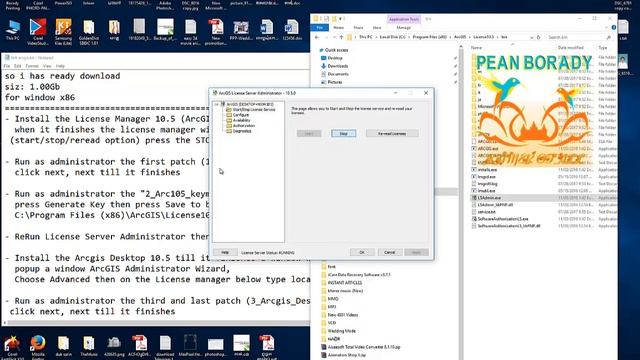The width and height of the screenshot is (640, 360).
Task: Click the Help button in License Server Administrator
Action: (x=225, y=252)
